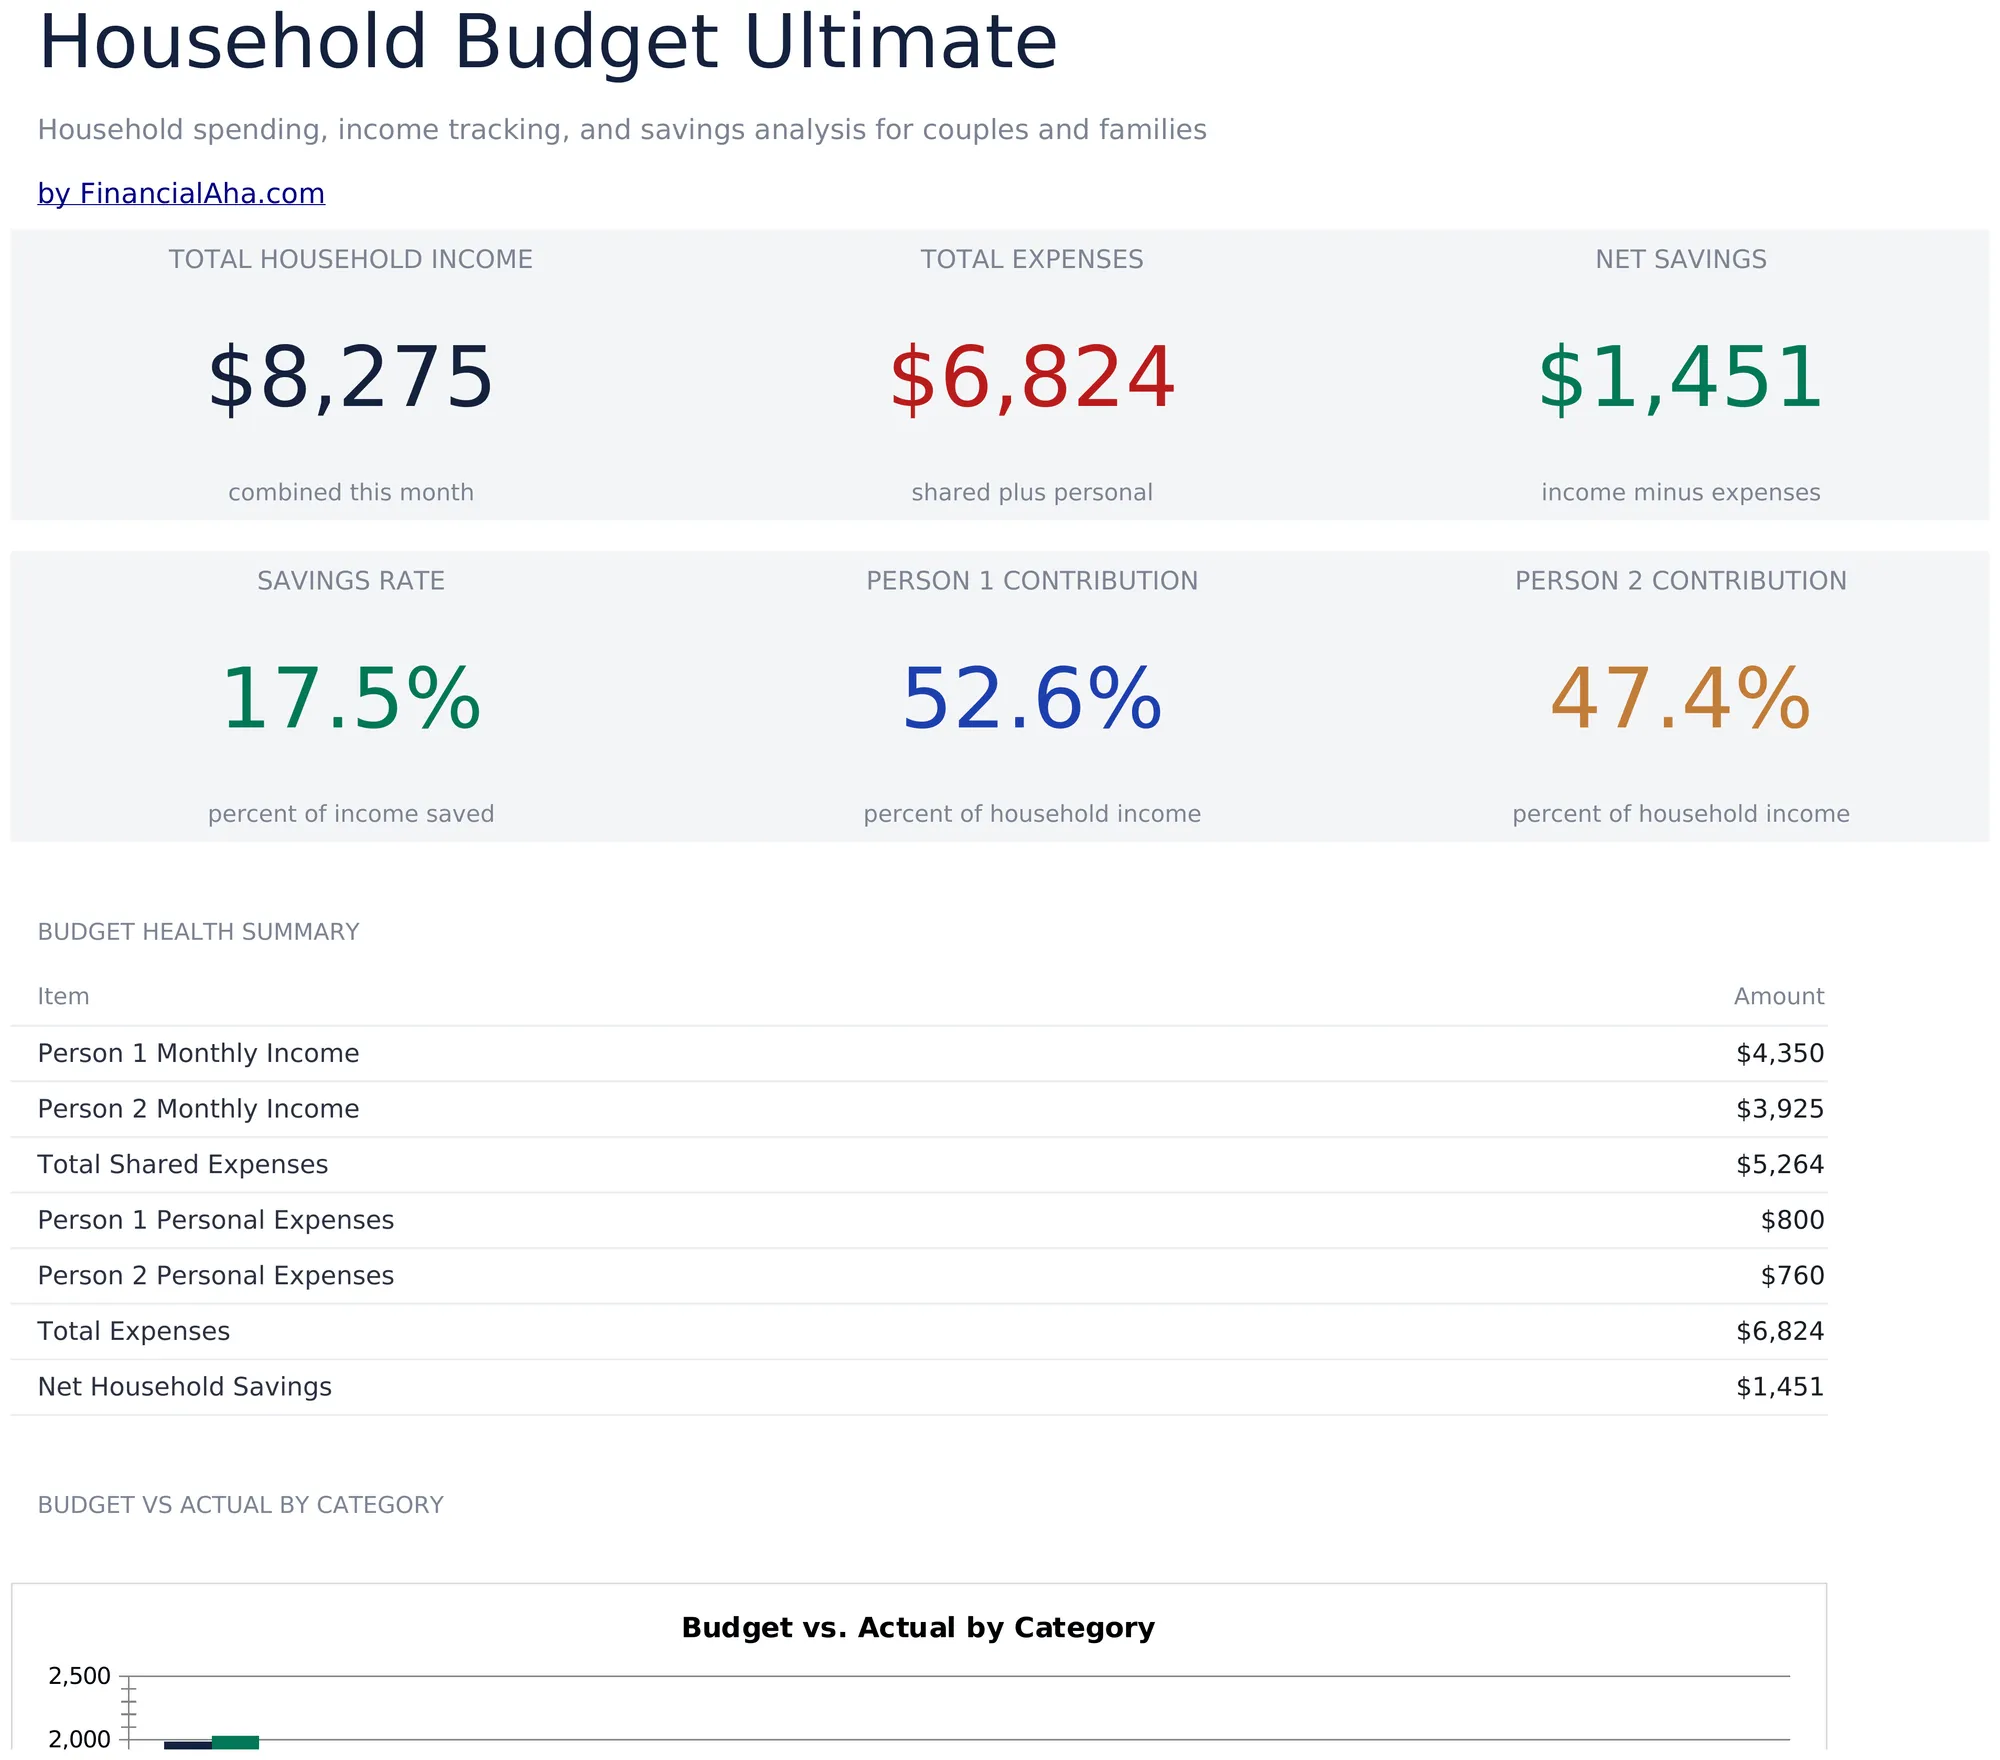Click the NET SAVINGS card label
Screen dimensions: 2000x1760
tap(1680, 259)
